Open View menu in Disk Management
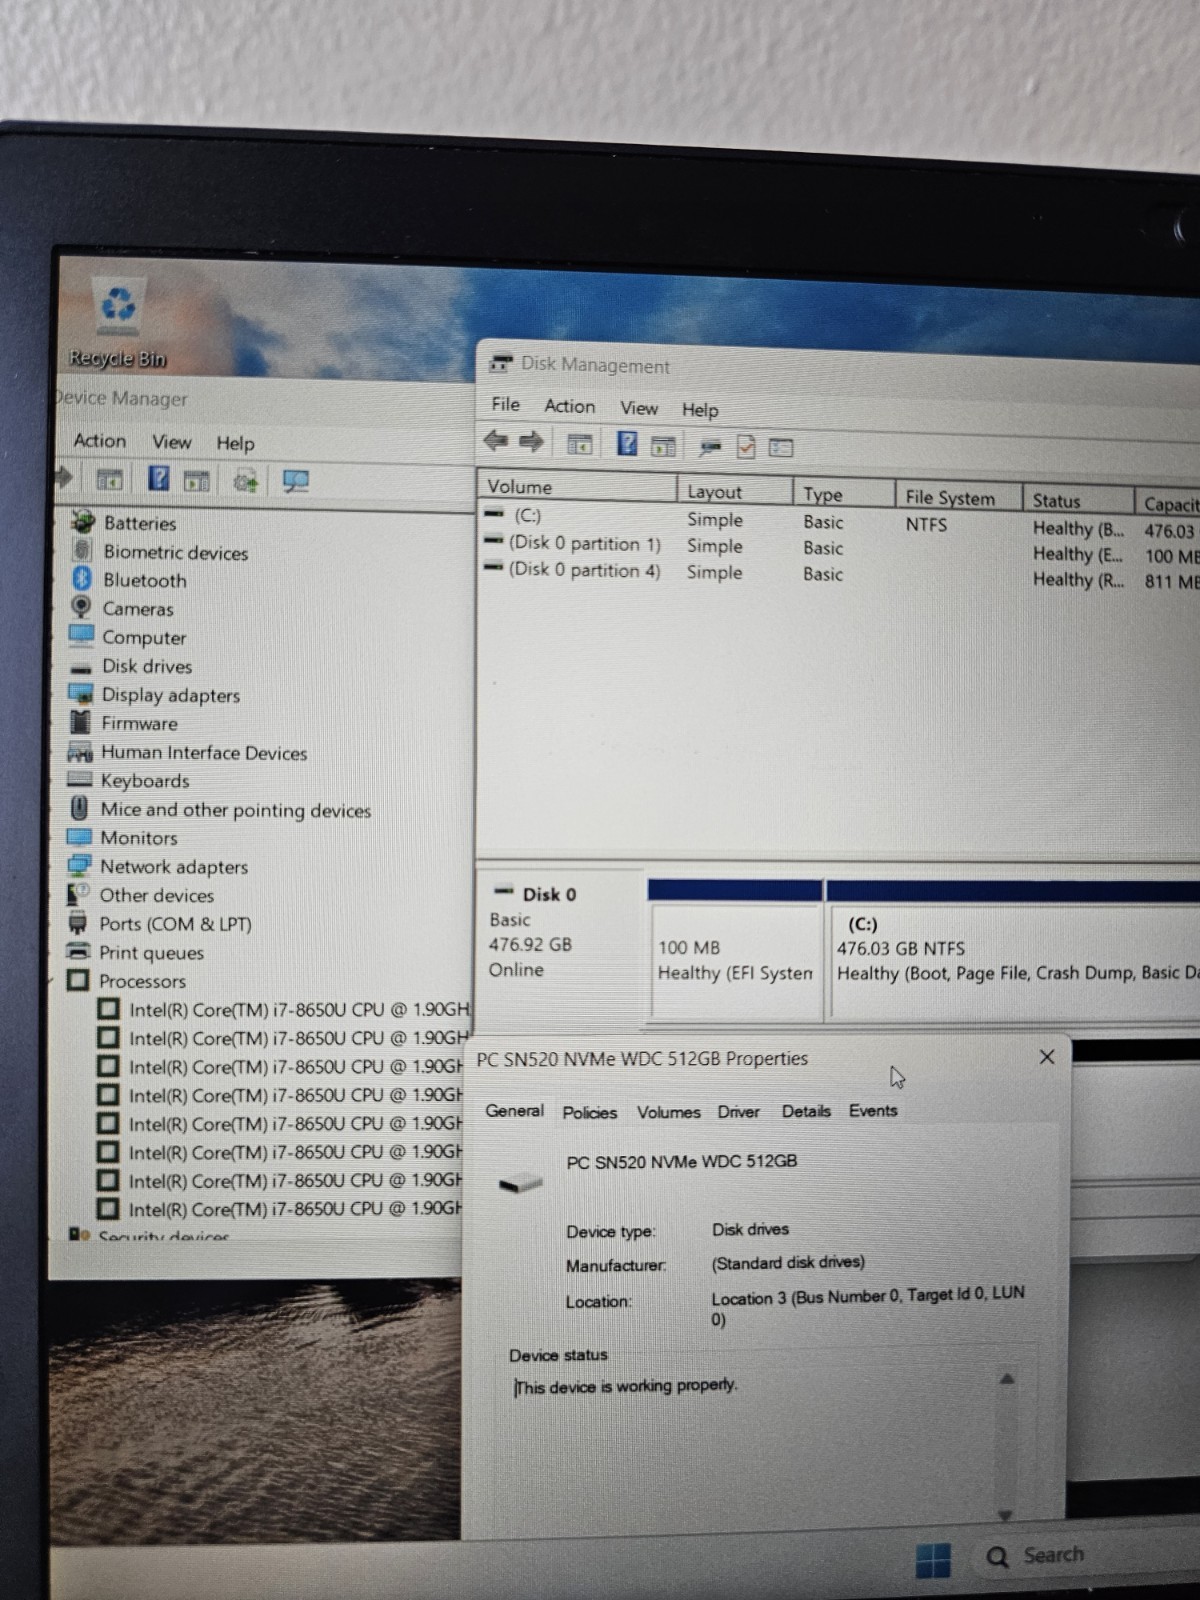Image resolution: width=1200 pixels, height=1600 pixels. tap(639, 408)
